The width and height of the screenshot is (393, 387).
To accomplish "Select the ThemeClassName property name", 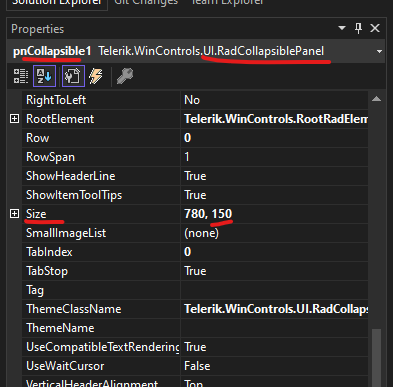I will click(73, 309).
